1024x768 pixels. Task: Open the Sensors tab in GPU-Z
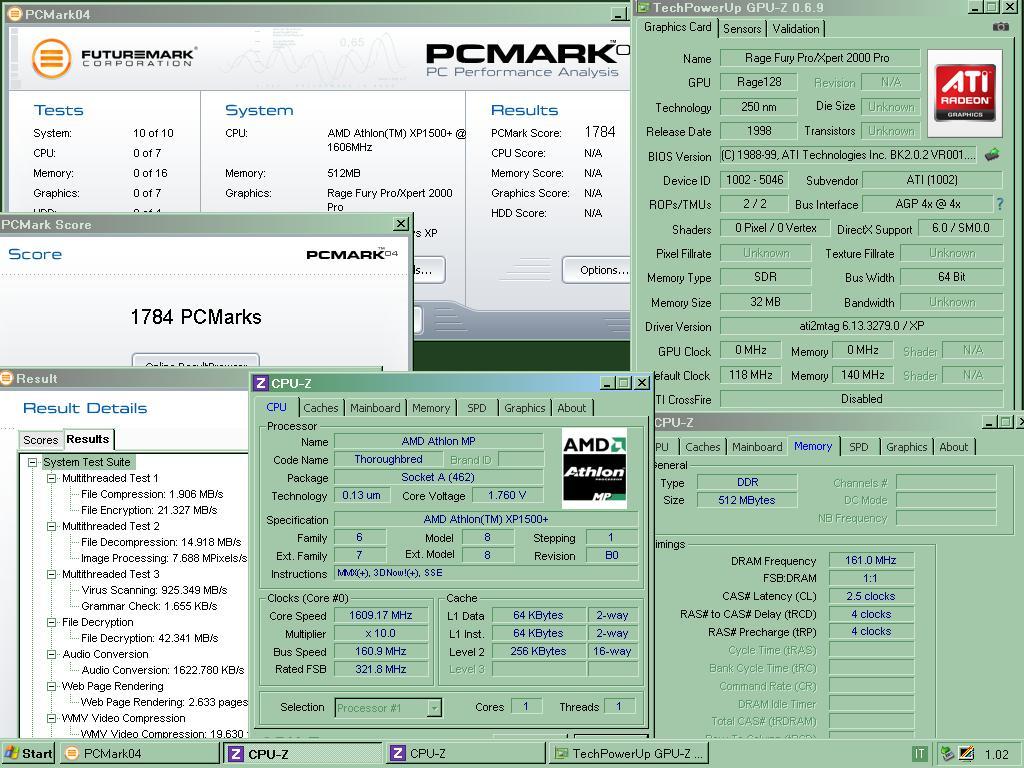pyautogui.click(x=742, y=29)
